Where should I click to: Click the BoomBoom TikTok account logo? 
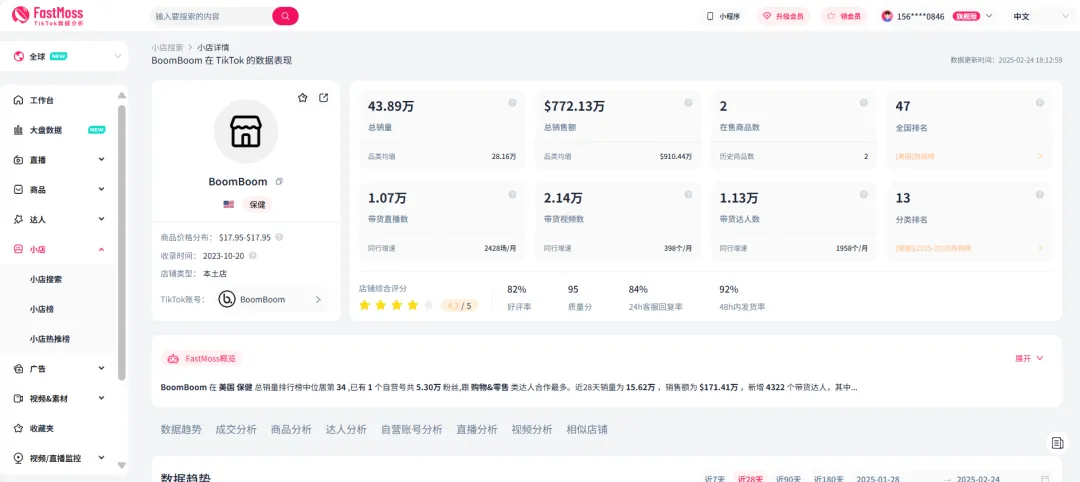227,300
